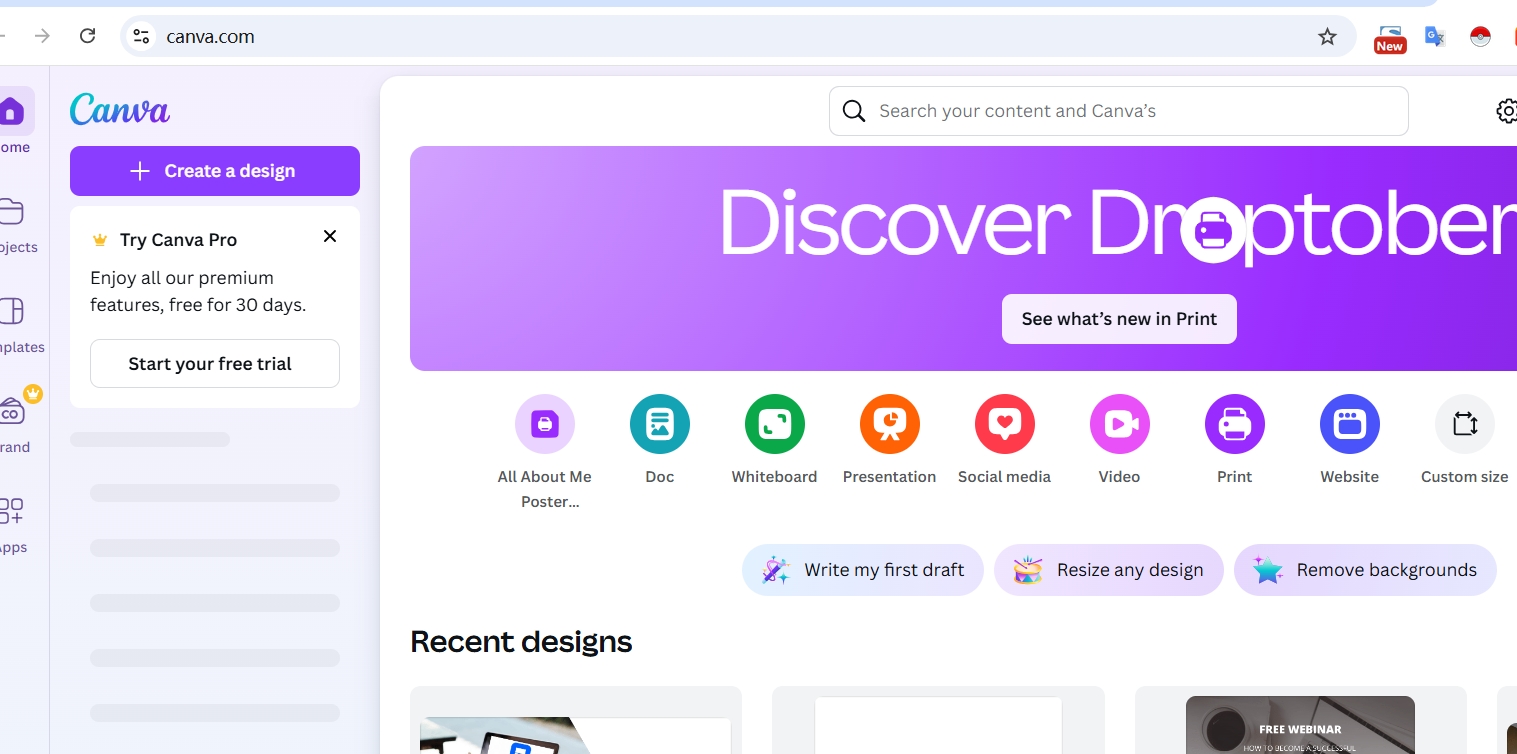
Task: Choose Video design type
Action: [1120, 440]
